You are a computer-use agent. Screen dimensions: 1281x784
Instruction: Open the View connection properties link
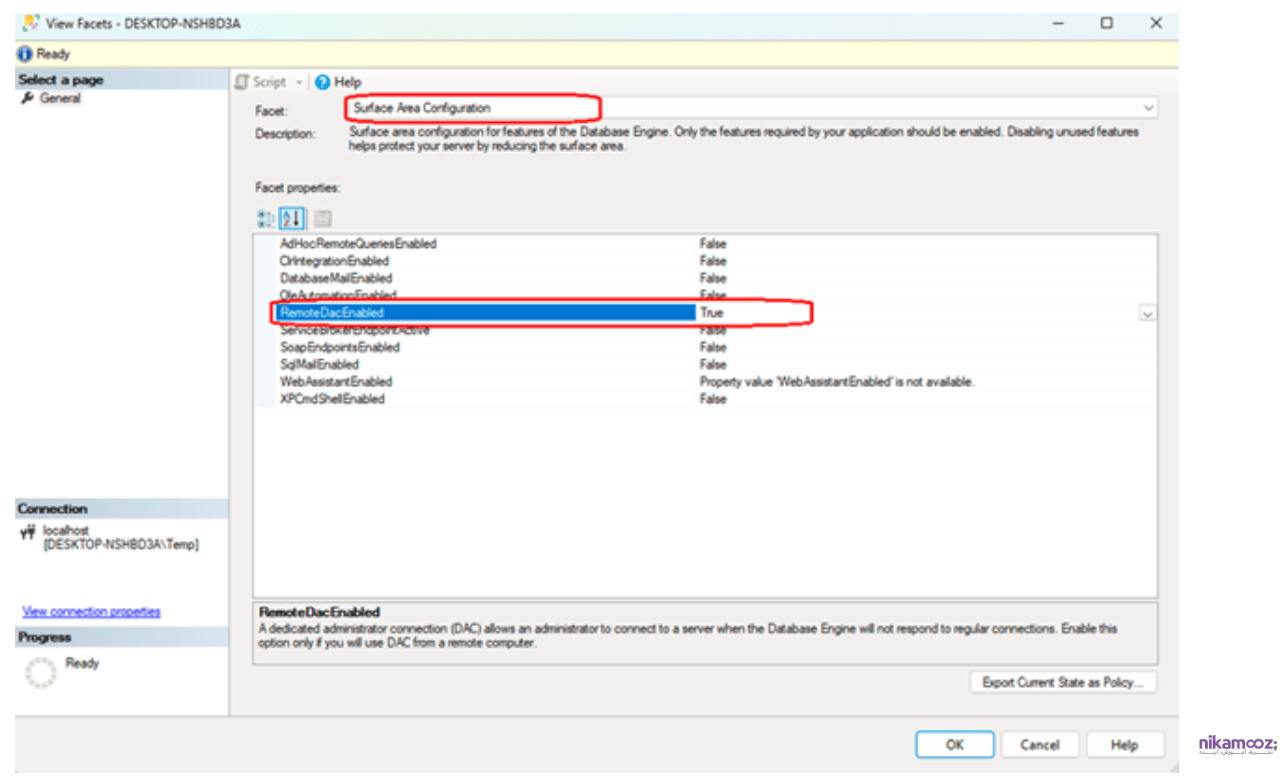(x=91, y=611)
